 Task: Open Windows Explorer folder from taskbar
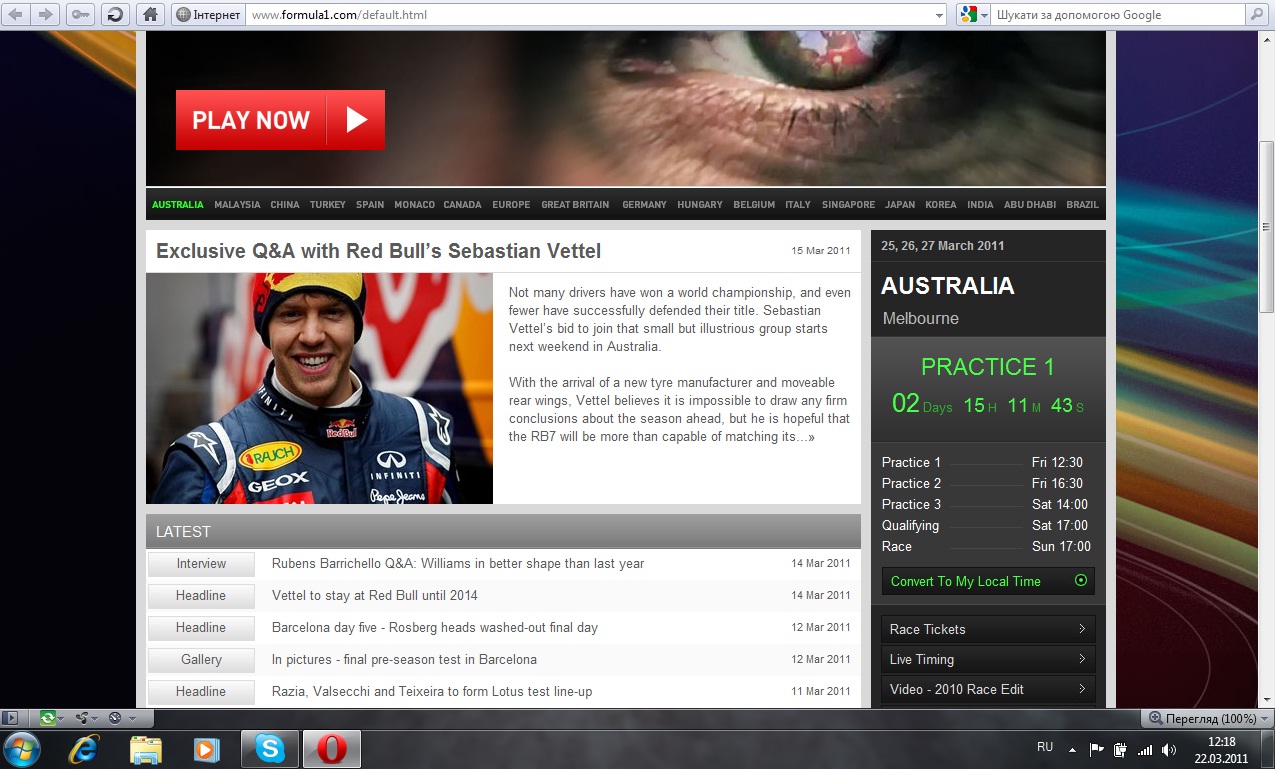coord(146,749)
